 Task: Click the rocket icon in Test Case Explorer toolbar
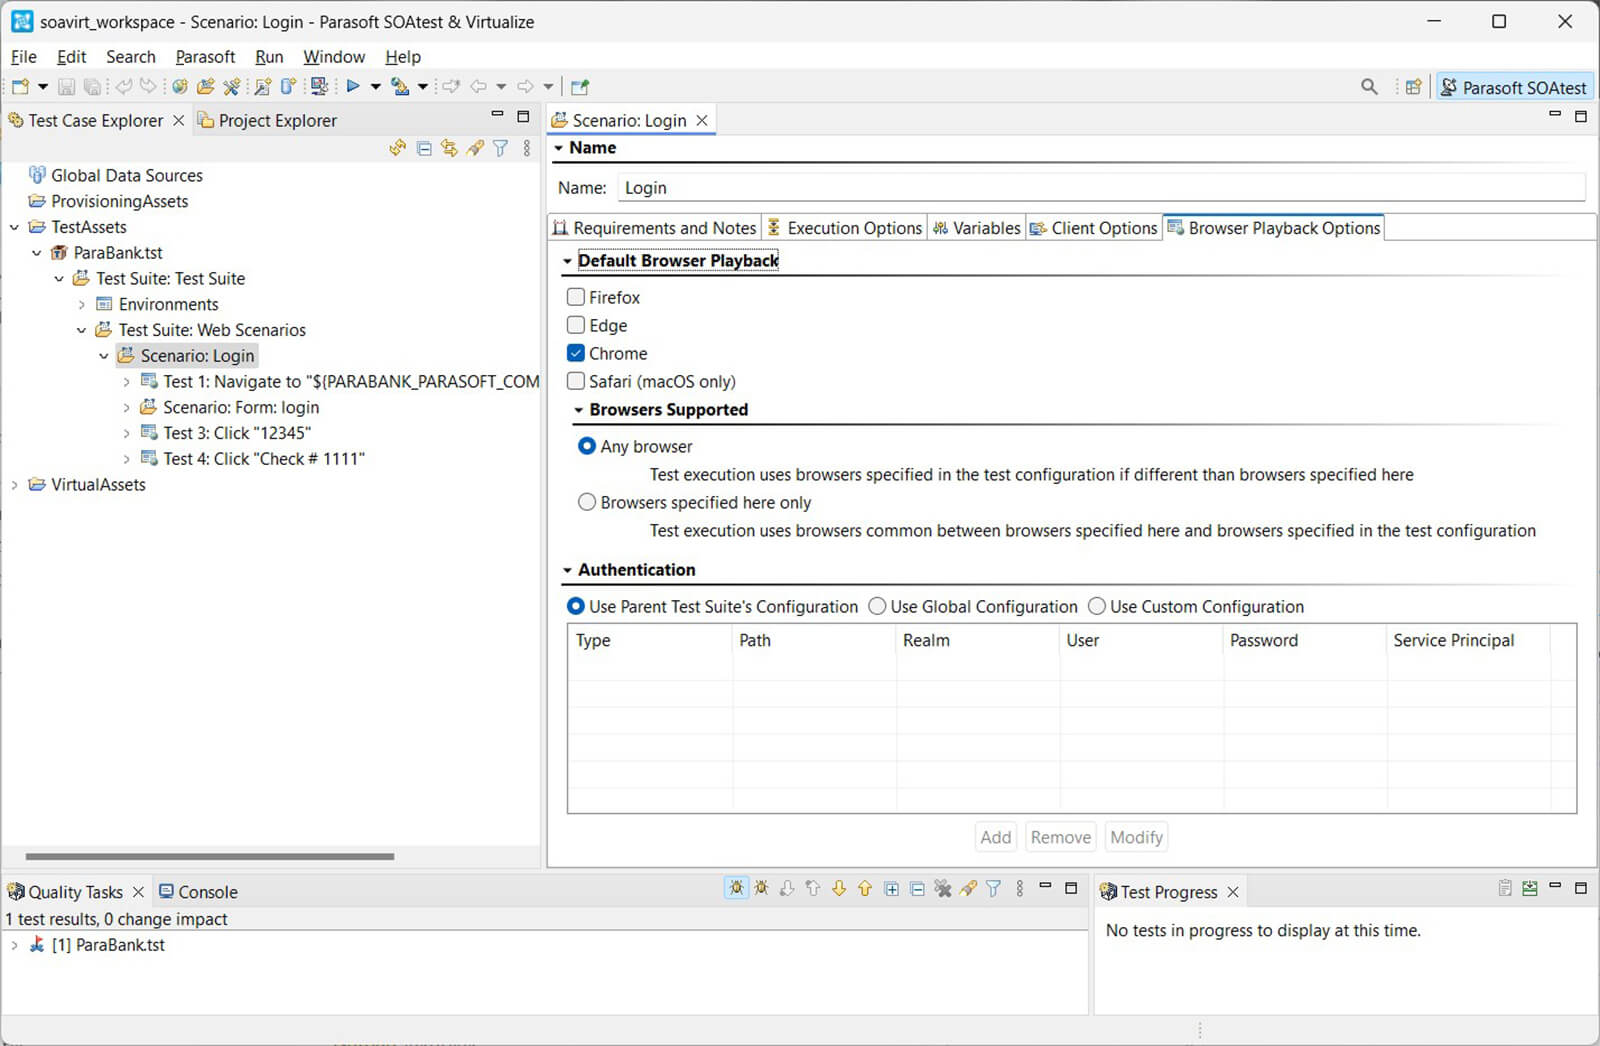click(x=475, y=148)
